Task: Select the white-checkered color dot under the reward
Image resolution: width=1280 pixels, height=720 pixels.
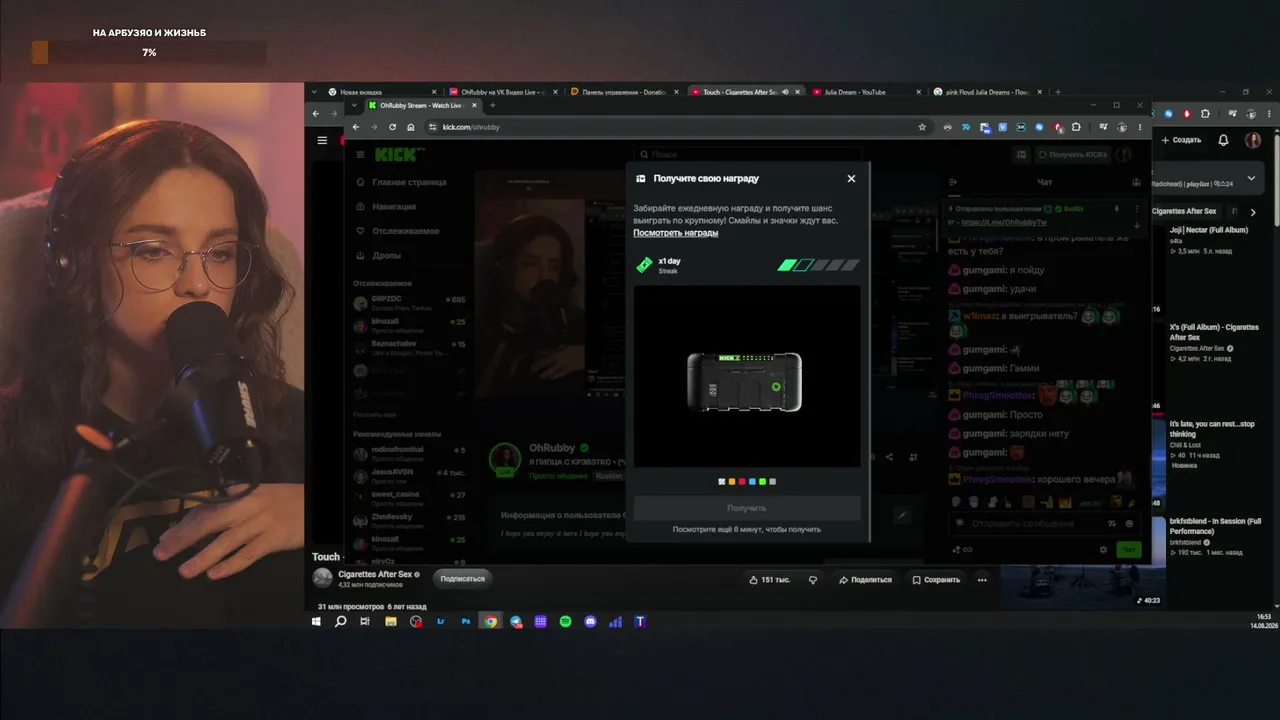Action: [x=722, y=482]
